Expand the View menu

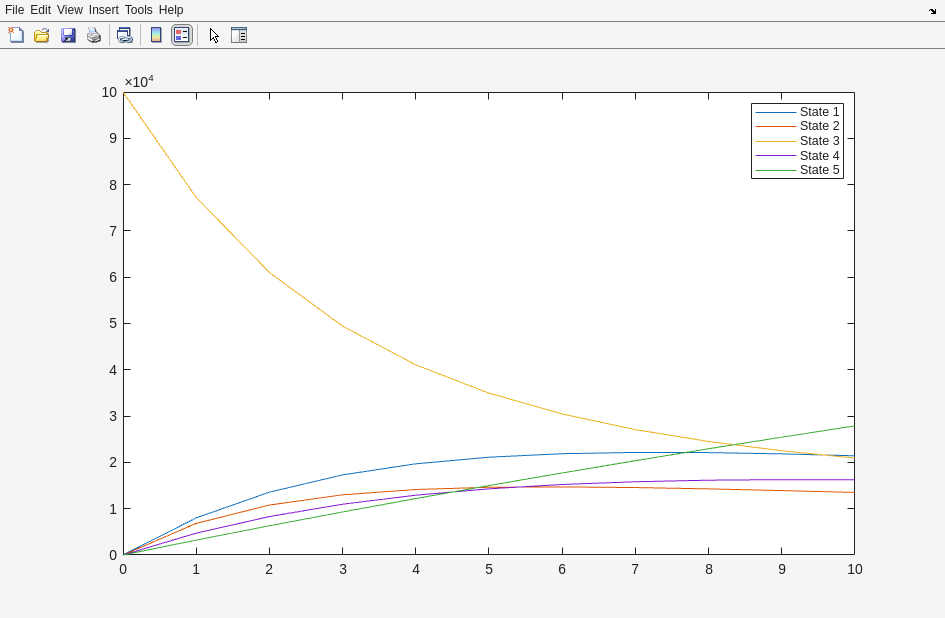click(70, 10)
